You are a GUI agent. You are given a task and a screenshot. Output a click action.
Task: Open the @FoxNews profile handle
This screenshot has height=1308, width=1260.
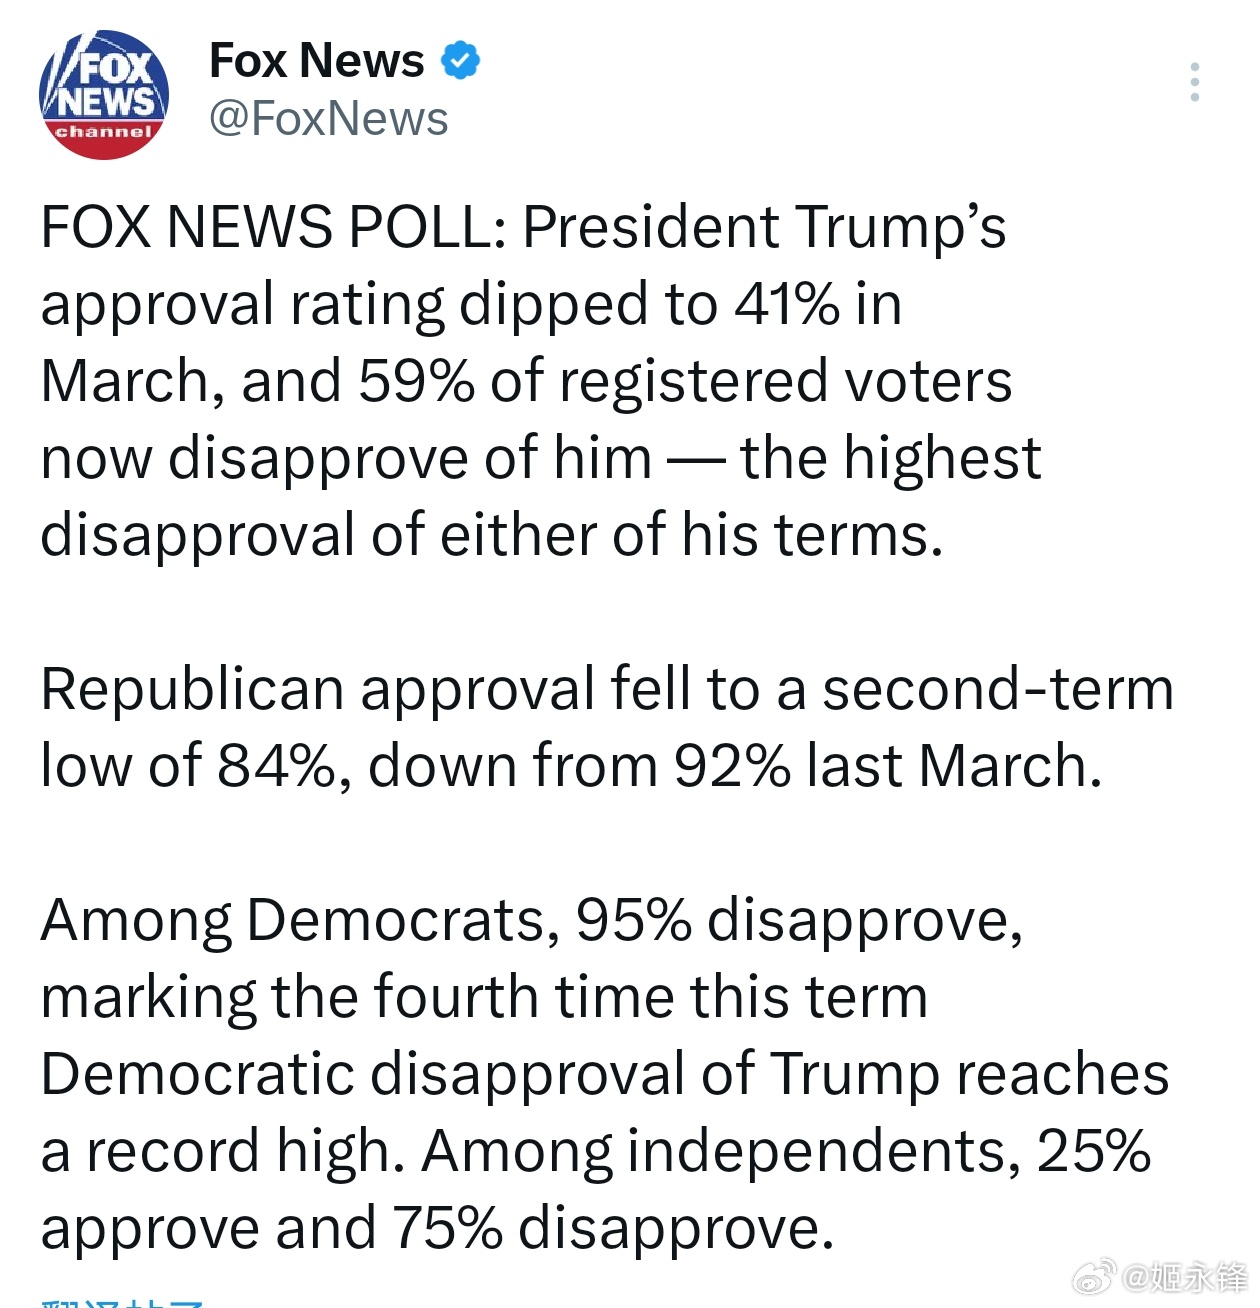(328, 118)
